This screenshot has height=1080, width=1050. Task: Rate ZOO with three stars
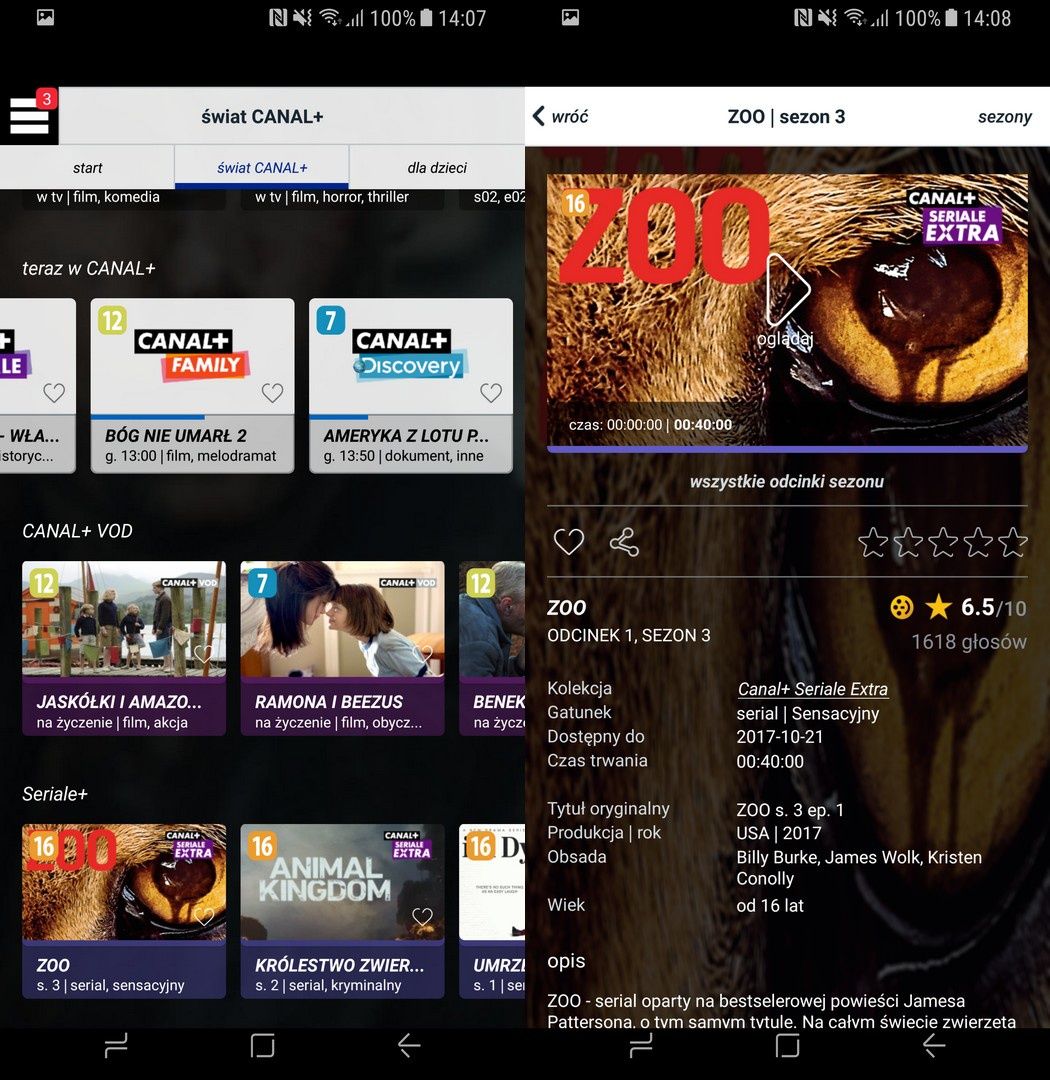click(943, 542)
